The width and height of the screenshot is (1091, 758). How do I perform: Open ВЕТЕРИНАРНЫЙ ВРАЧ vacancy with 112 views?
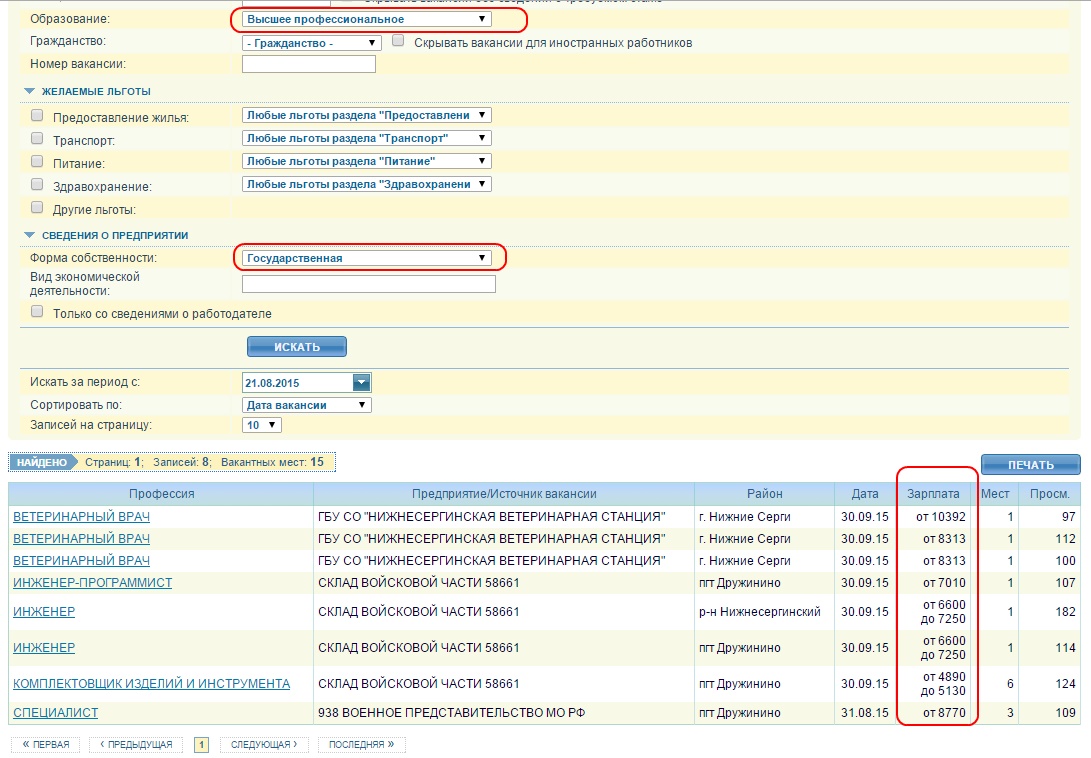tap(81, 539)
